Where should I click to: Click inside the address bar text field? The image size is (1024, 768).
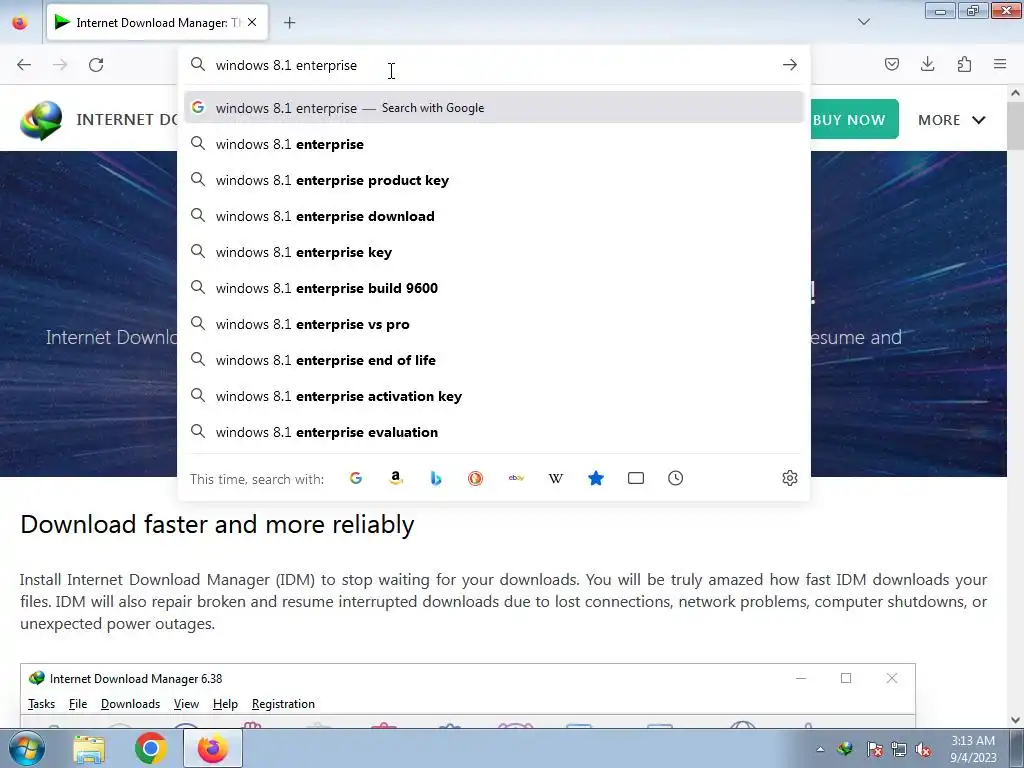[x=494, y=65]
